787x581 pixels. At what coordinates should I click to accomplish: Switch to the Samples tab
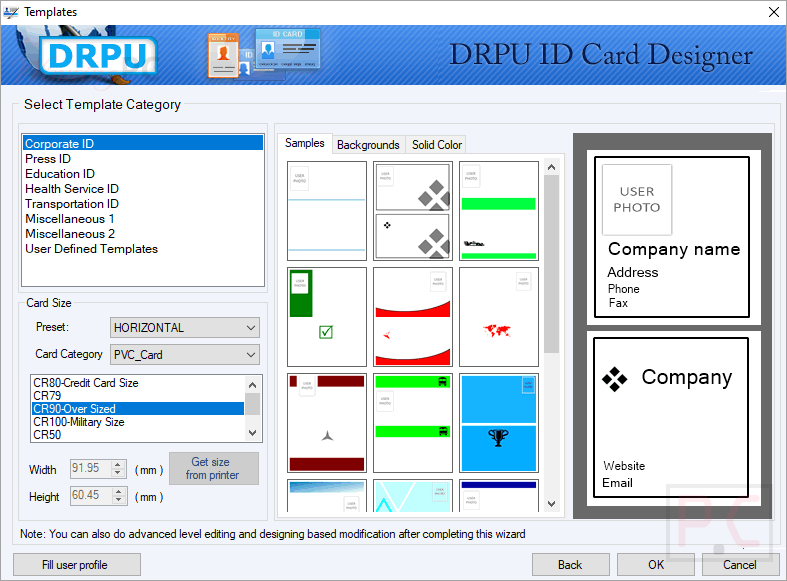pyautogui.click(x=305, y=143)
